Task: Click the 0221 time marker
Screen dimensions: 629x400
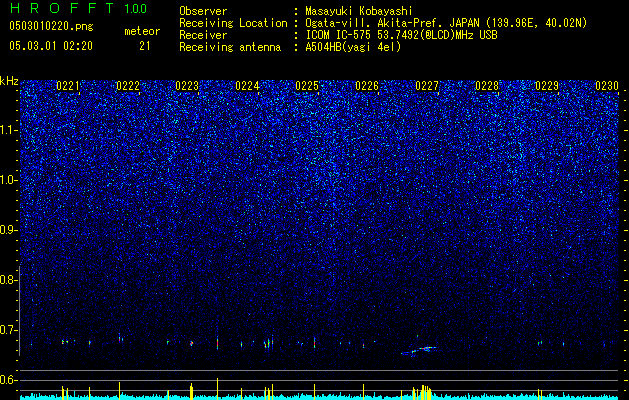Action: point(68,86)
